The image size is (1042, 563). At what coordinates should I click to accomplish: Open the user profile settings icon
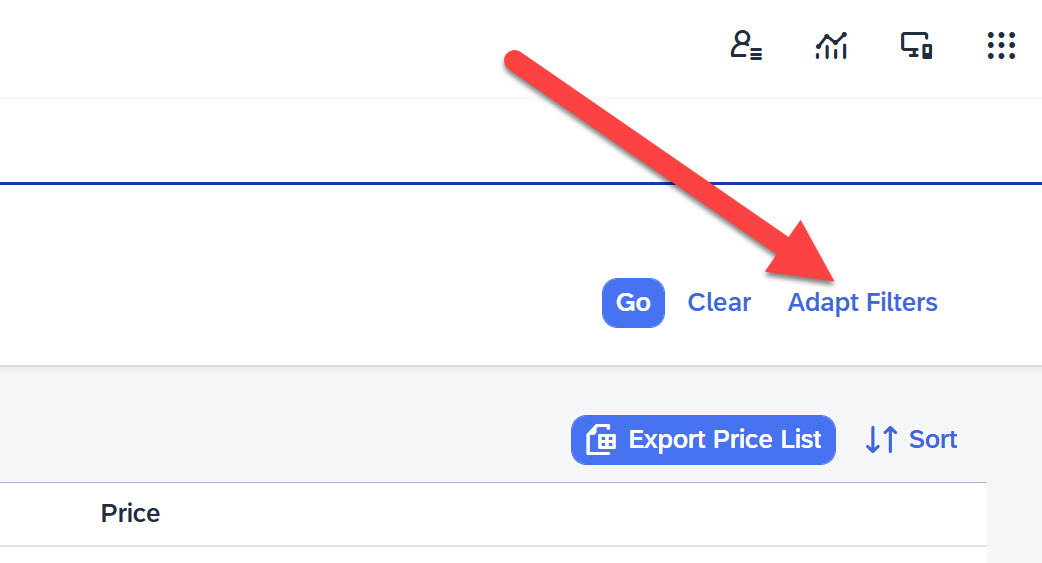[x=746, y=46]
